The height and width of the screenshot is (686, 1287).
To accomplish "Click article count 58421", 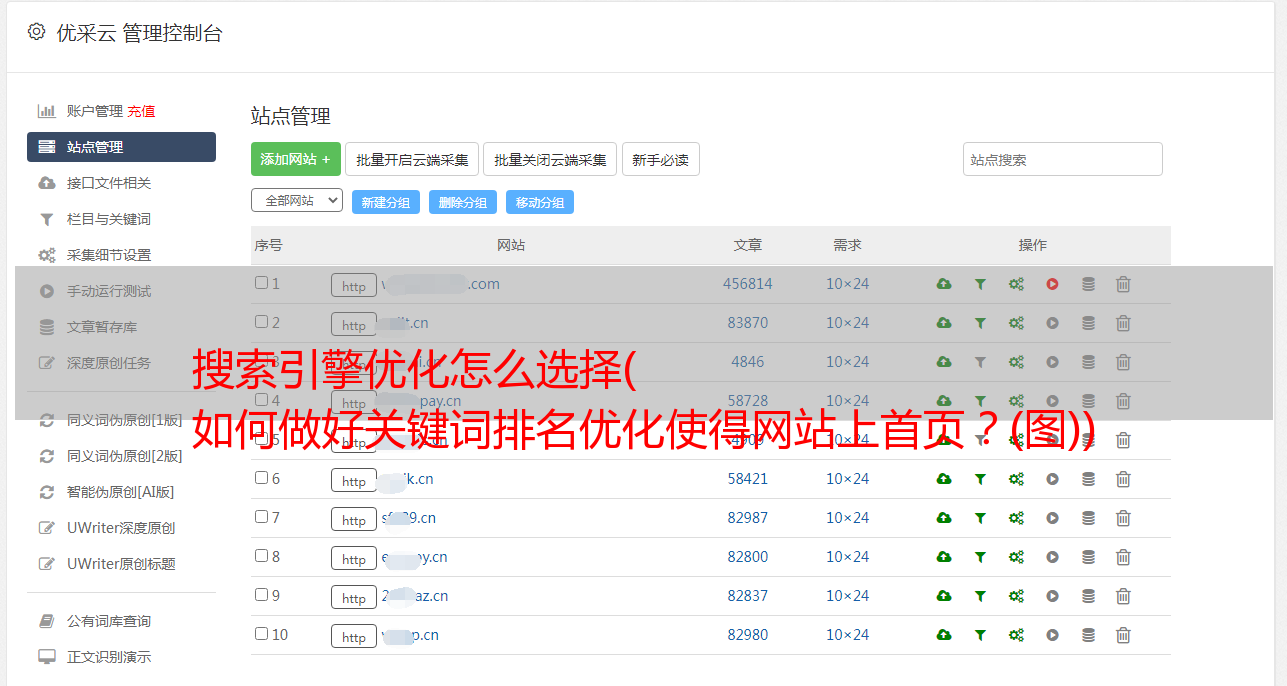I will pyautogui.click(x=748, y=479).
